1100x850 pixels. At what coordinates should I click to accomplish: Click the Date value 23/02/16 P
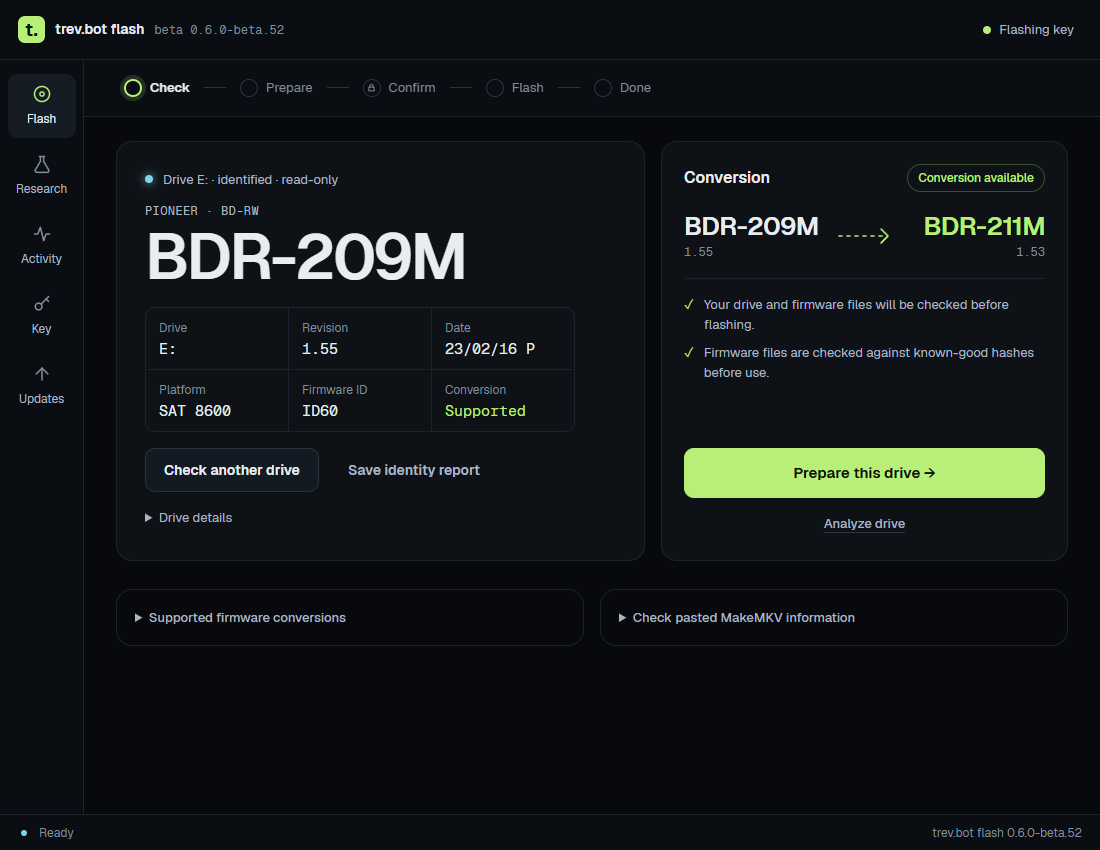[490, 349]
